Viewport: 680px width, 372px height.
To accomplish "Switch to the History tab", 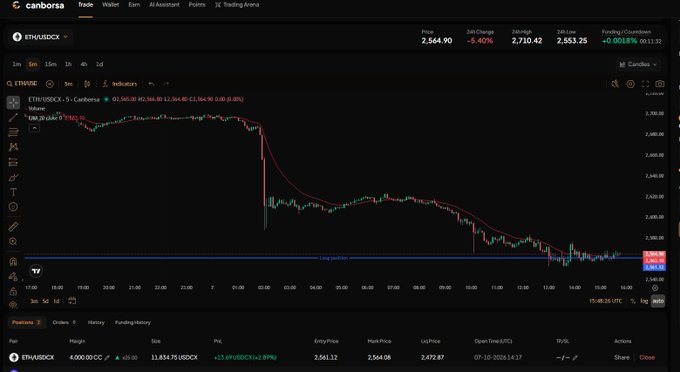I will [x=96, y=323].
